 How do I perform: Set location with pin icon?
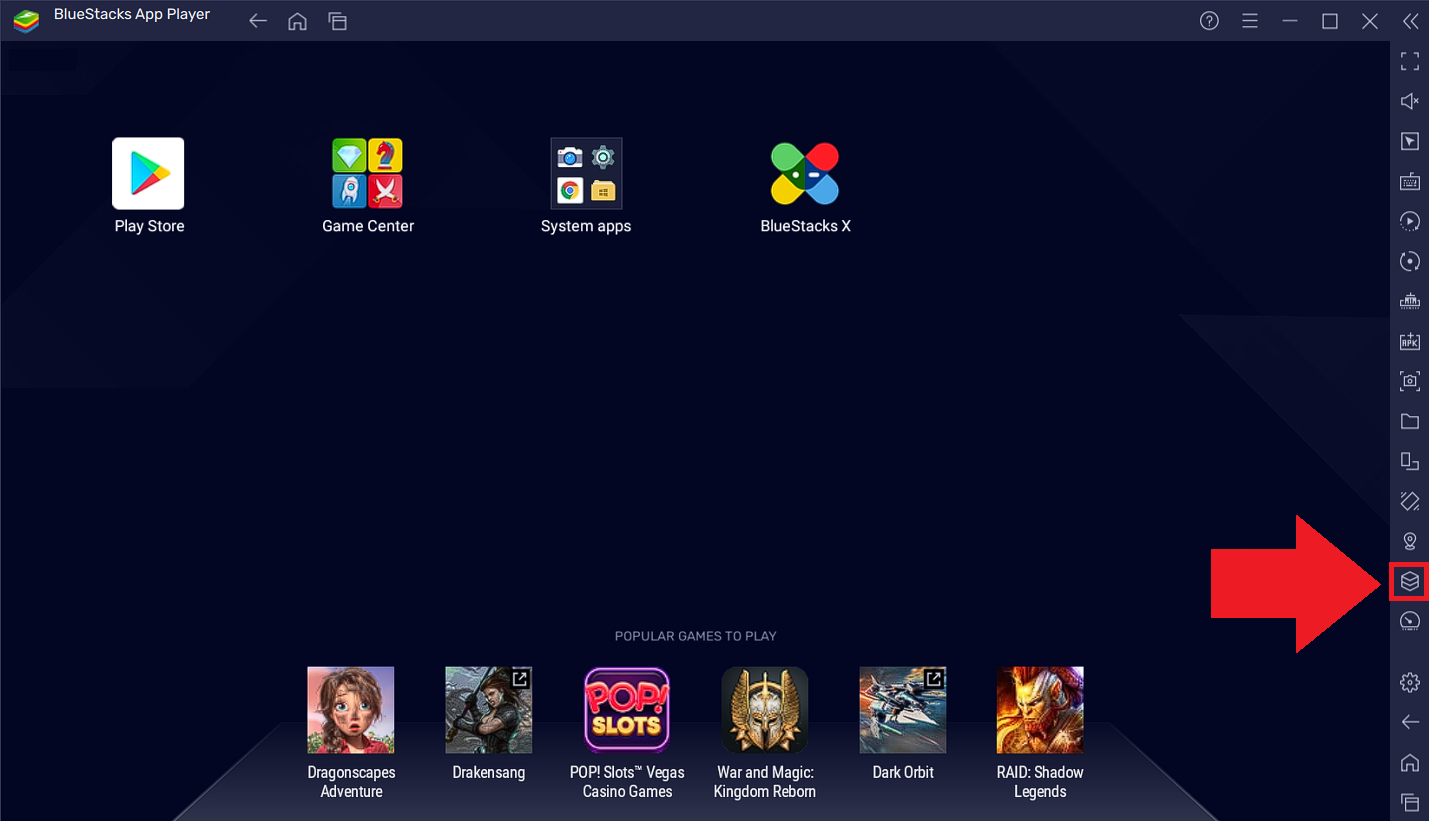pos(1410,541)
